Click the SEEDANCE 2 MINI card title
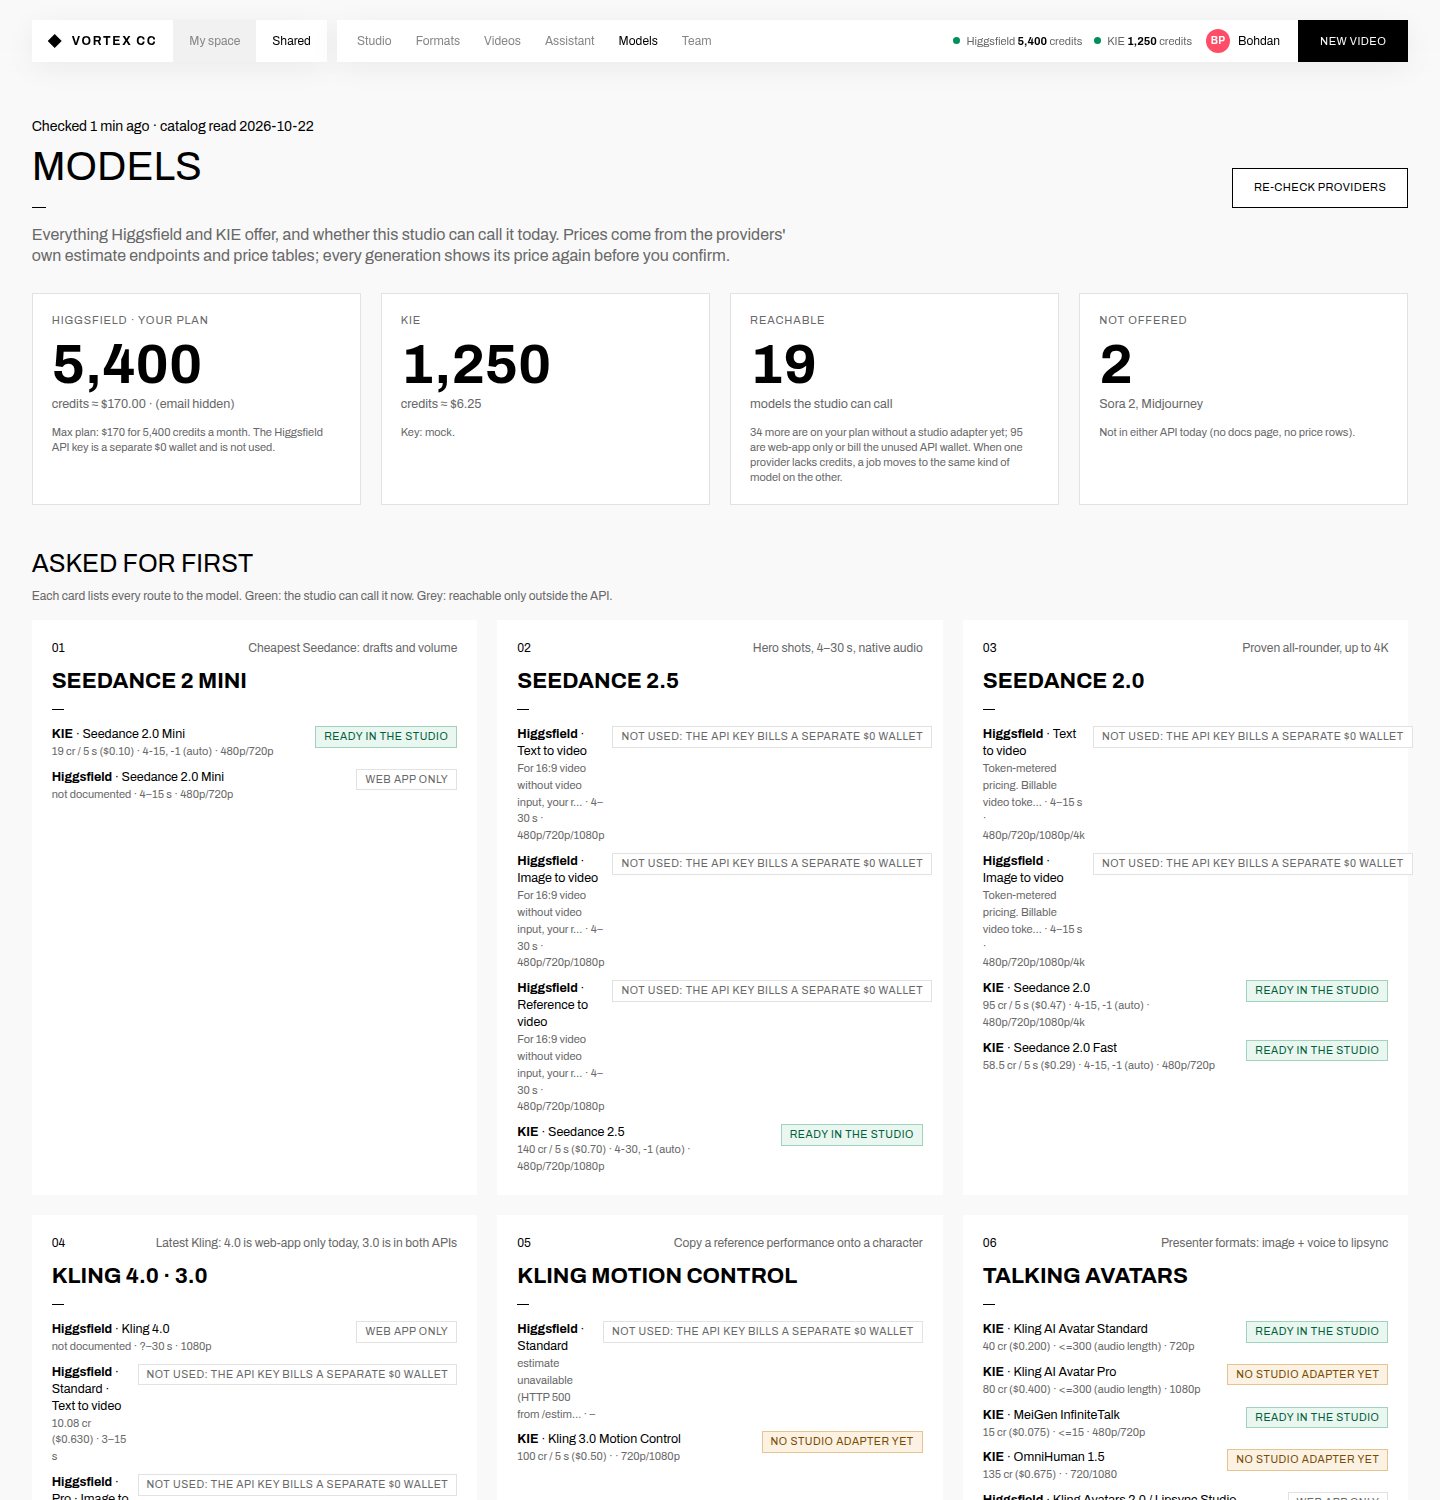 pos(149,681)
